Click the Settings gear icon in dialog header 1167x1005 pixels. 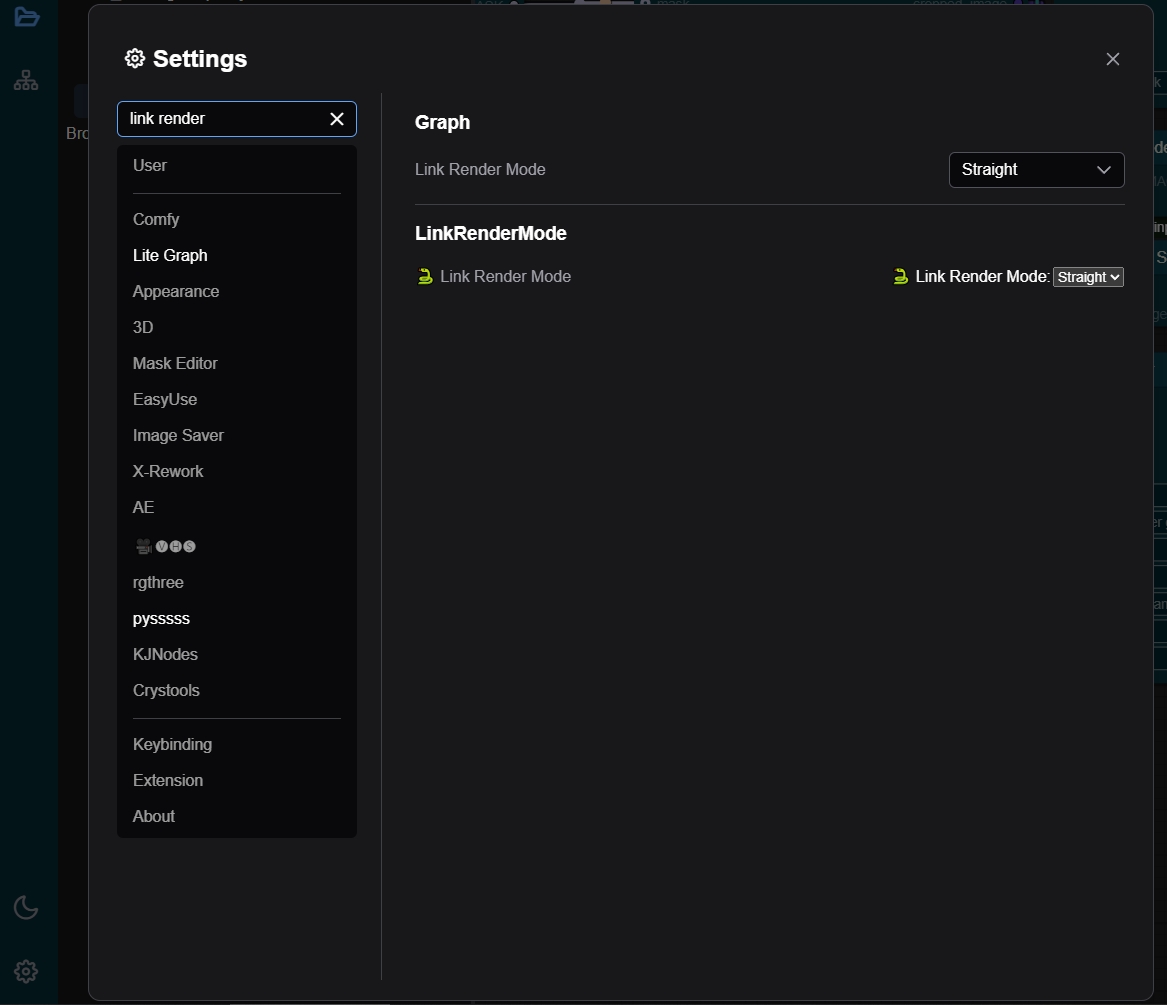pyautogui.click(x=135, y=58)
